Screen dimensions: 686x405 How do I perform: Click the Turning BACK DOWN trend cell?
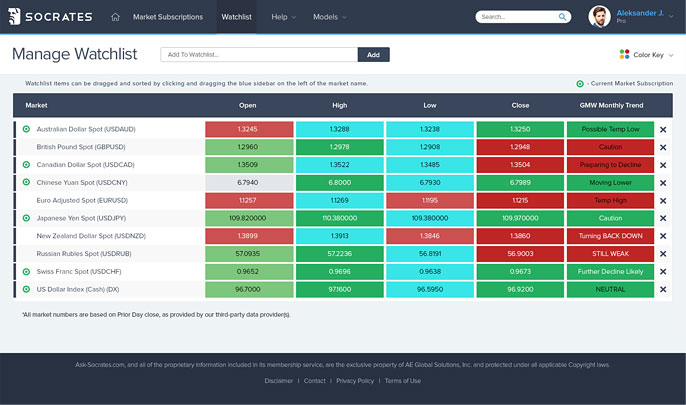(x=610, y=236)
